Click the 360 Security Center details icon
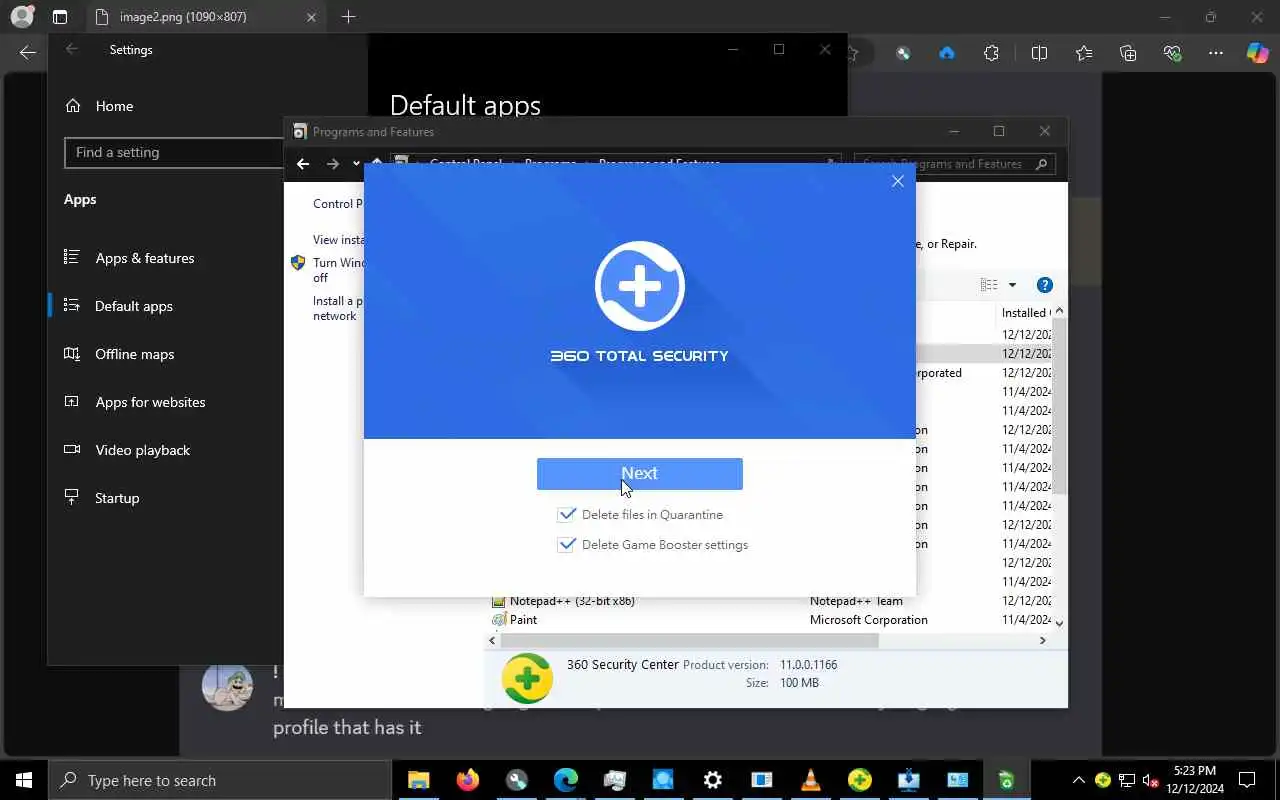The height and width of the screenshot is (800, 1280). tap(527, 679)
